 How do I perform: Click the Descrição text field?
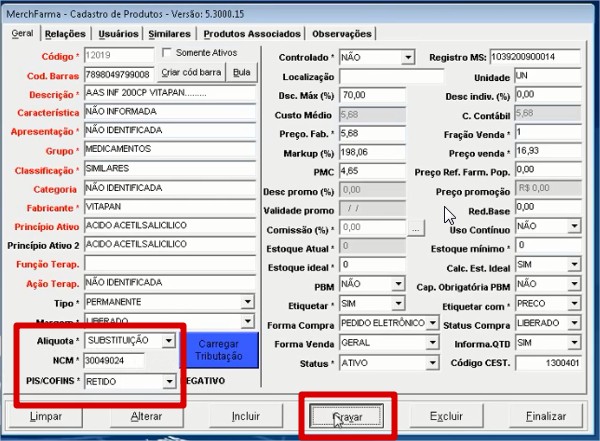point(169,91)
